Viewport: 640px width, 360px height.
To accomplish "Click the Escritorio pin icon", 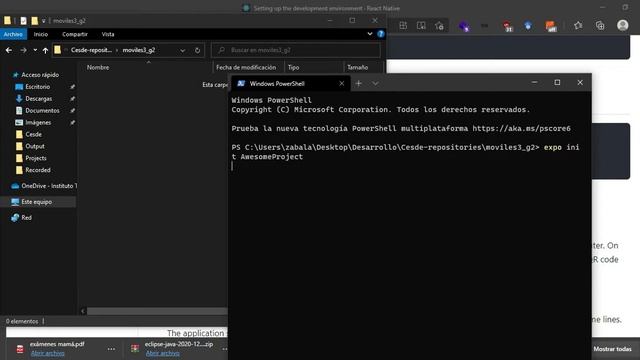I will click(x=72, y=87).
